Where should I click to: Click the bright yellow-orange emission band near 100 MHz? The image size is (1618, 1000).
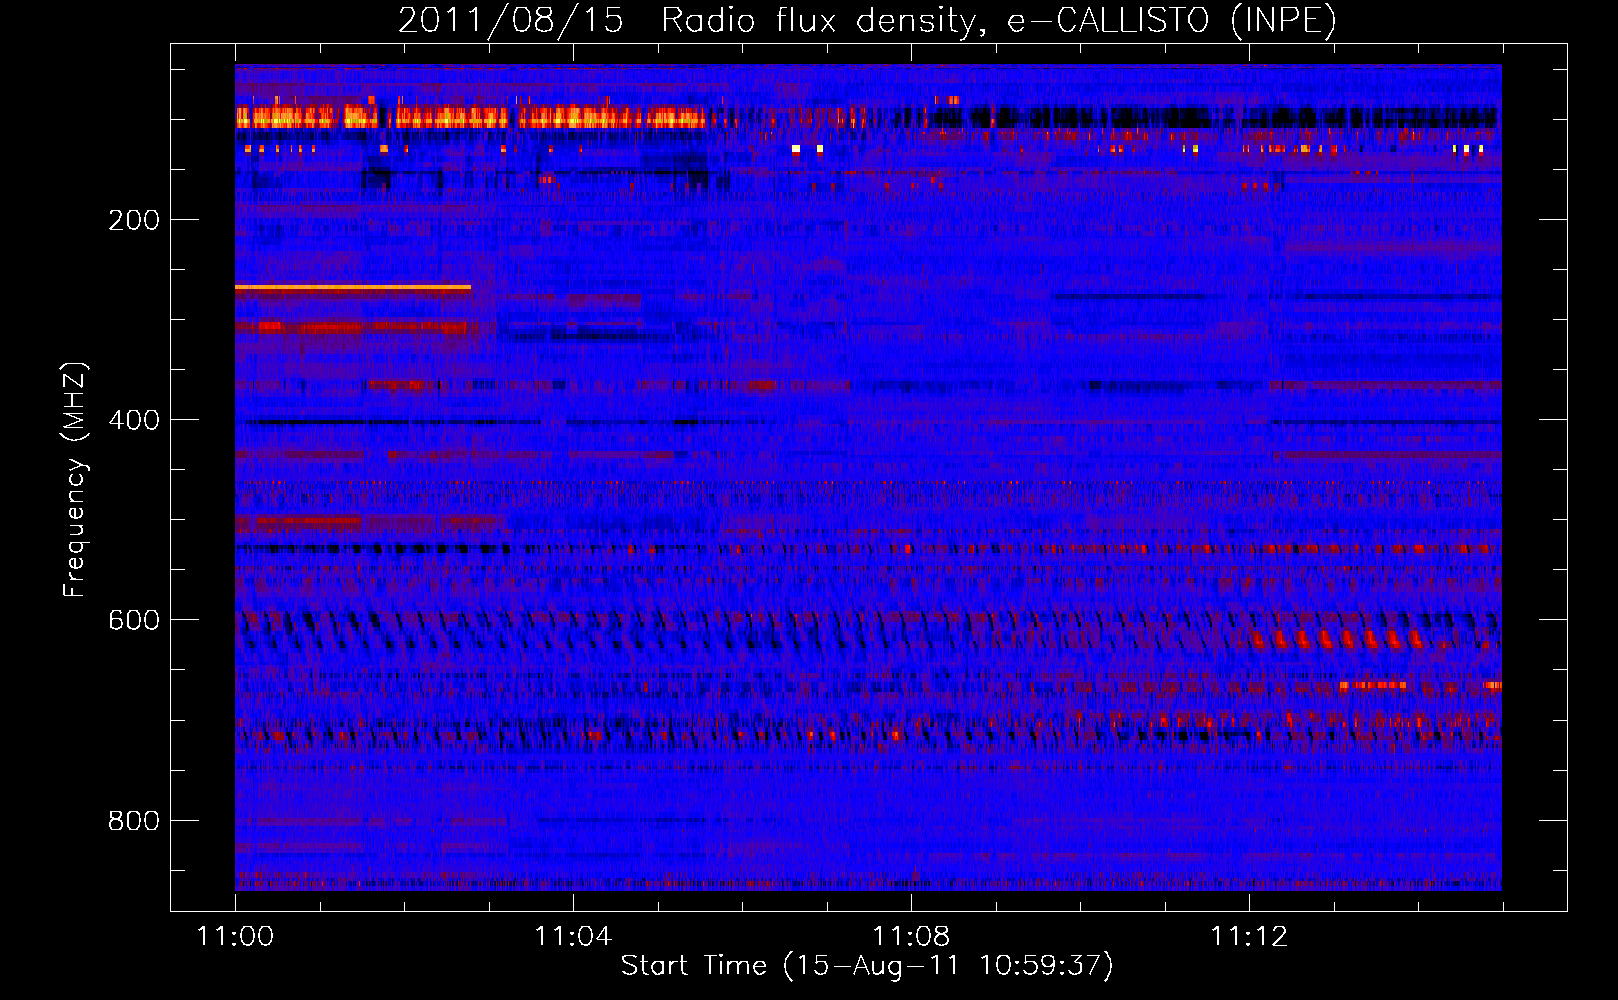(x=470, y=117)
